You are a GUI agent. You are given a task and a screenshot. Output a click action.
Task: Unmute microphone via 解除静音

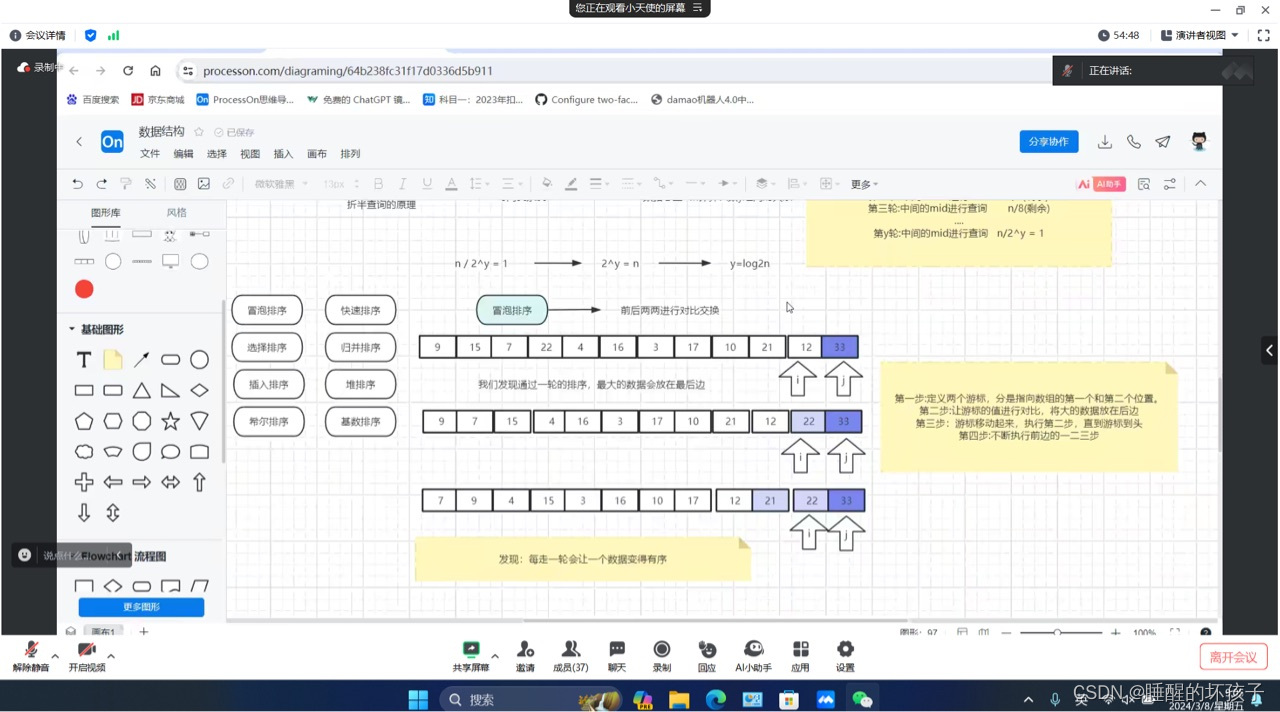(31, 657)
